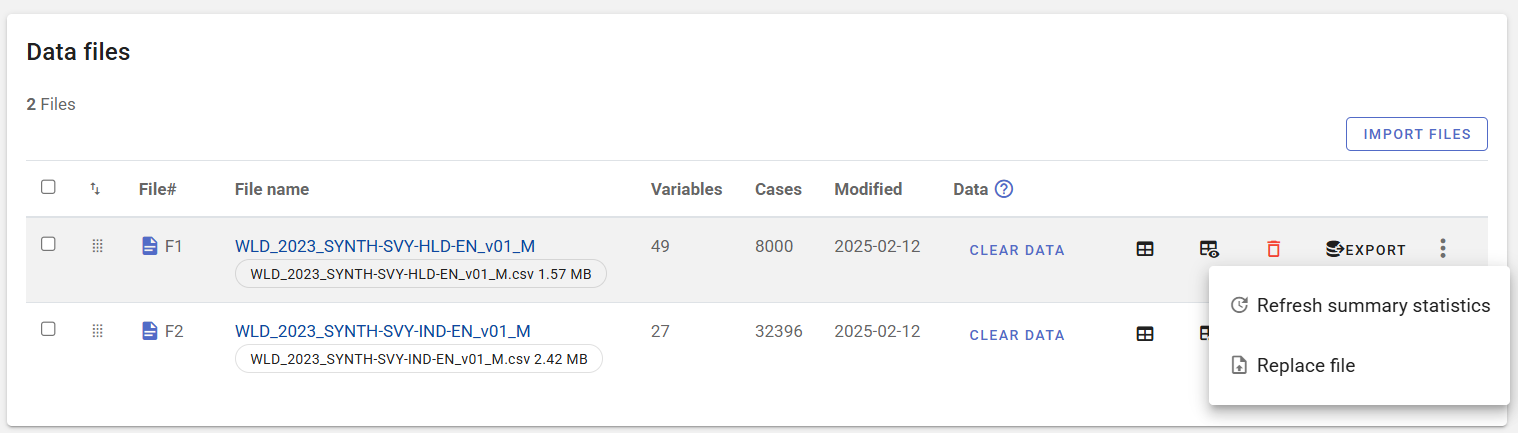Select the F2 file checkbox
The width and height of the screenshot is (1518, 433).
(x=48, y=329)
